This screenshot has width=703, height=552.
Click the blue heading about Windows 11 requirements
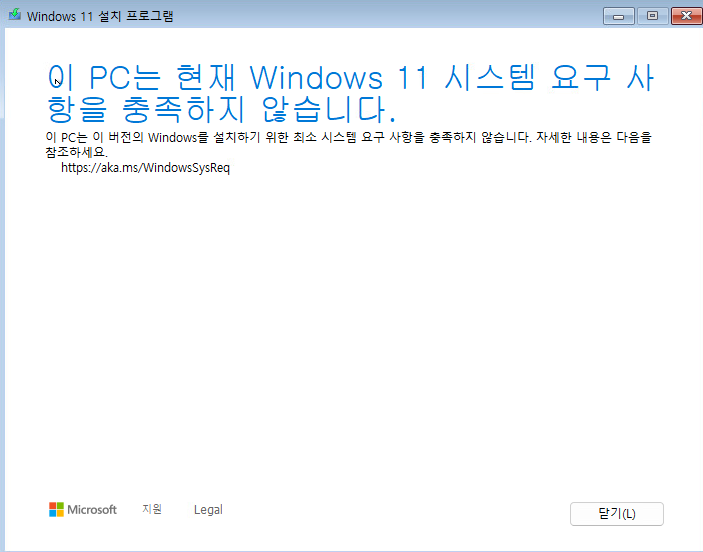351,93
